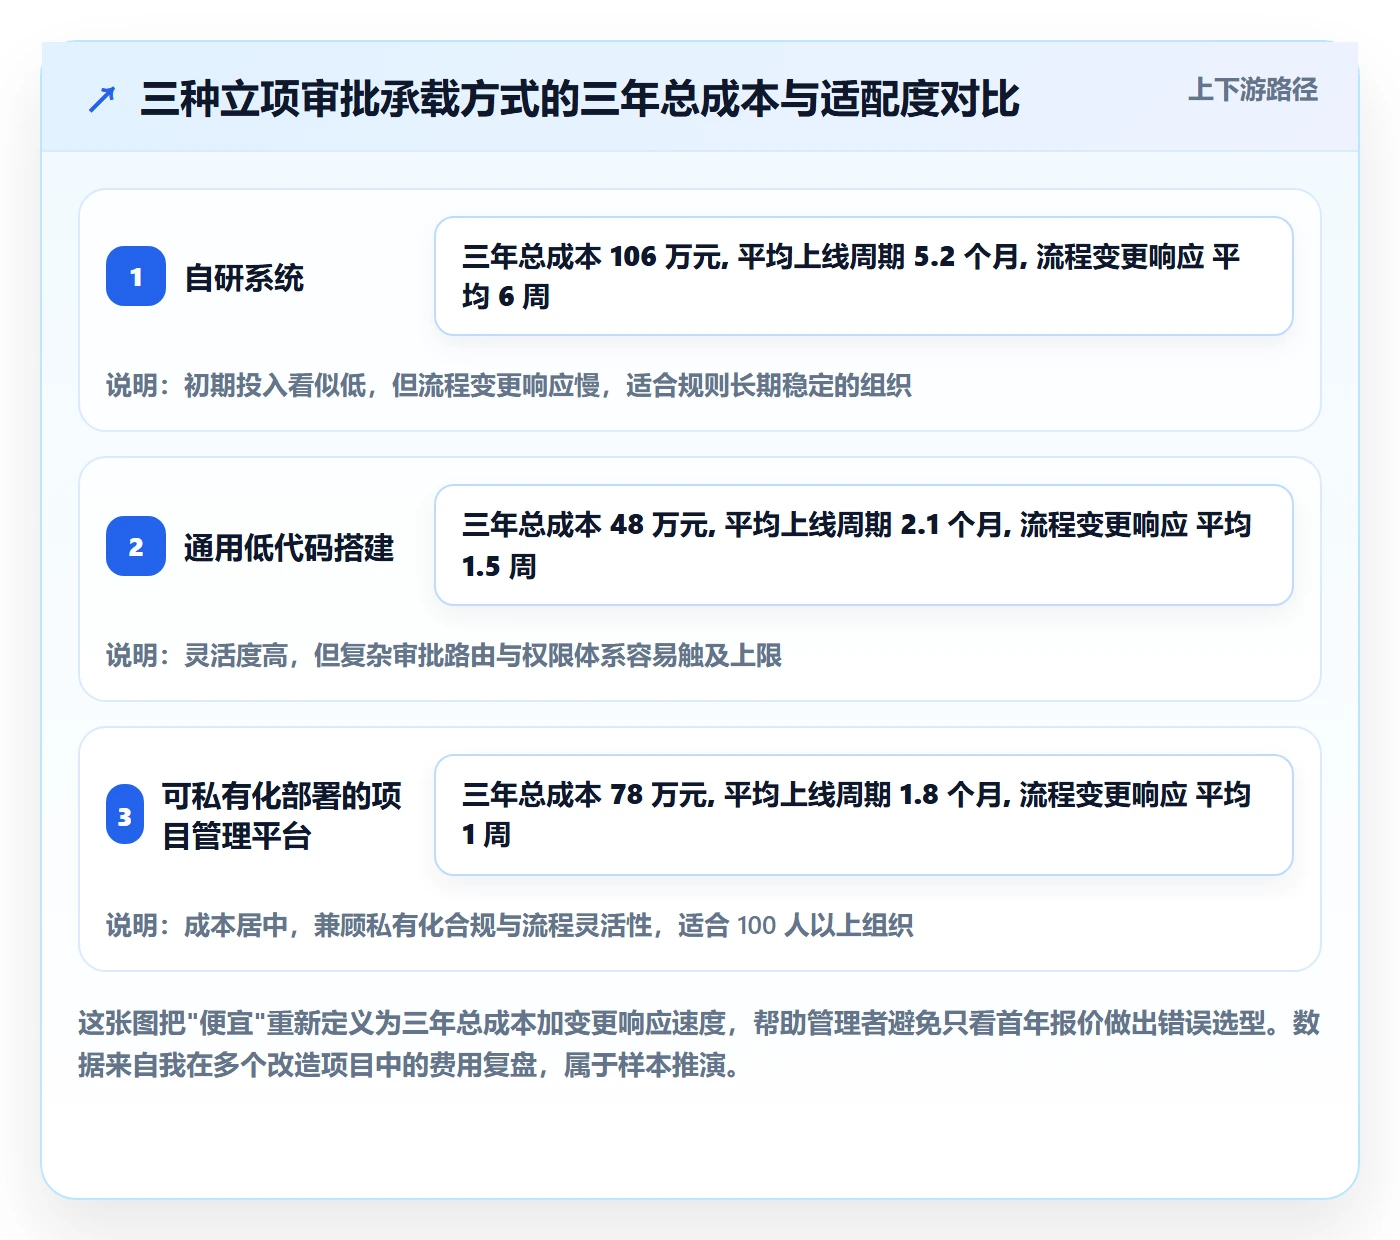The image size is (1400, 1240).
Task: Open the 三年总成本 106 万元 detail box
Action: [x=864, y=276]
